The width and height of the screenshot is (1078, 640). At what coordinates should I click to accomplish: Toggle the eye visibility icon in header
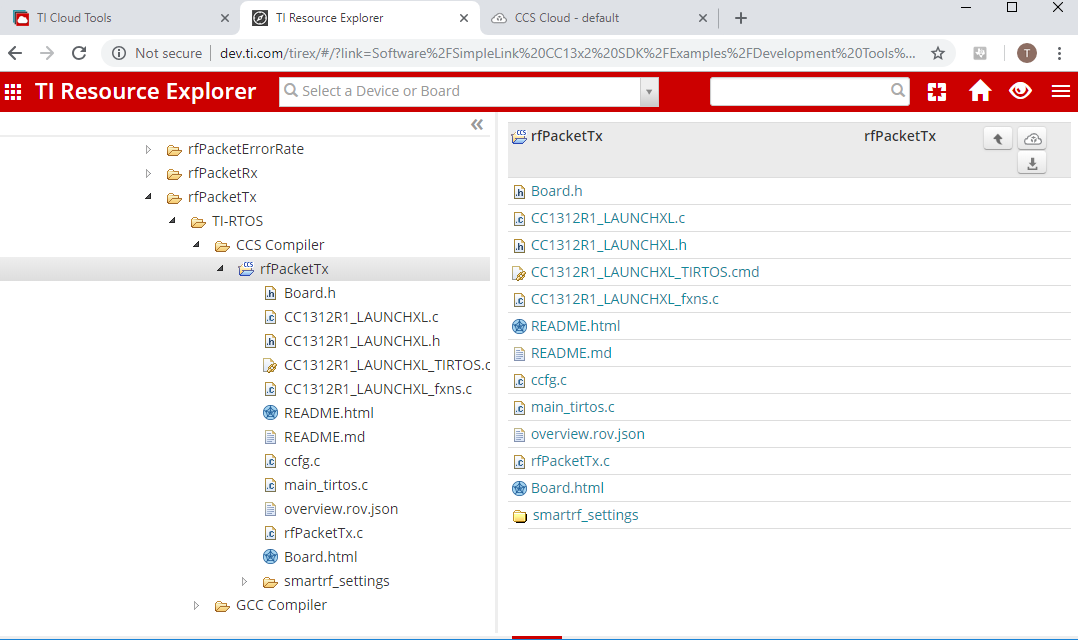pyautogui.click(x=1020, y=91)
